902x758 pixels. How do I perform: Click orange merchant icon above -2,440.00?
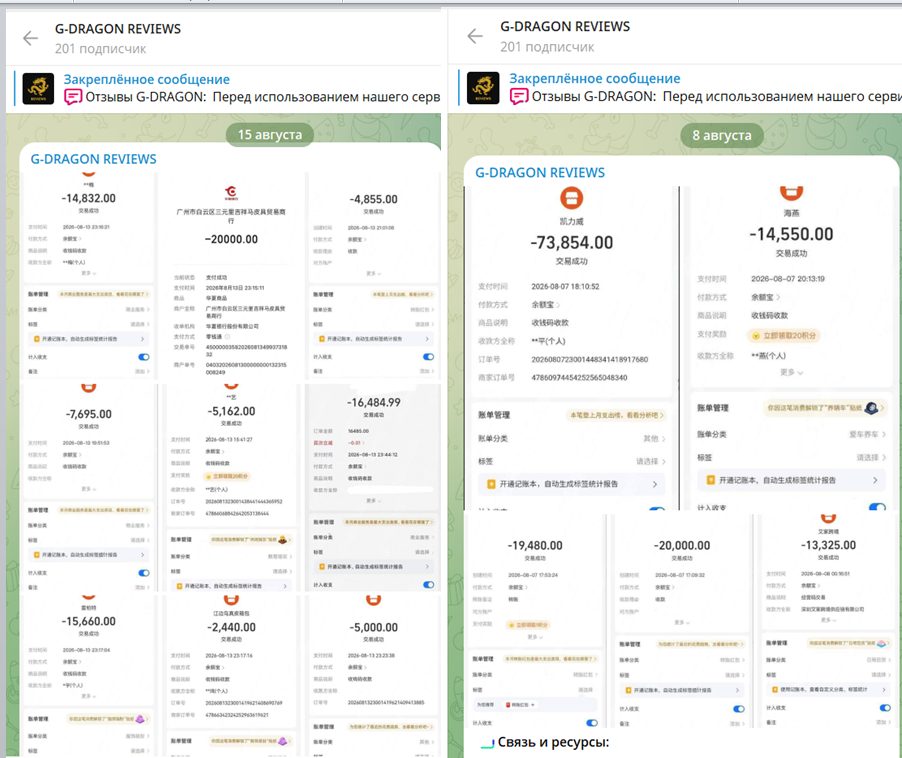[x=231, y=600]
